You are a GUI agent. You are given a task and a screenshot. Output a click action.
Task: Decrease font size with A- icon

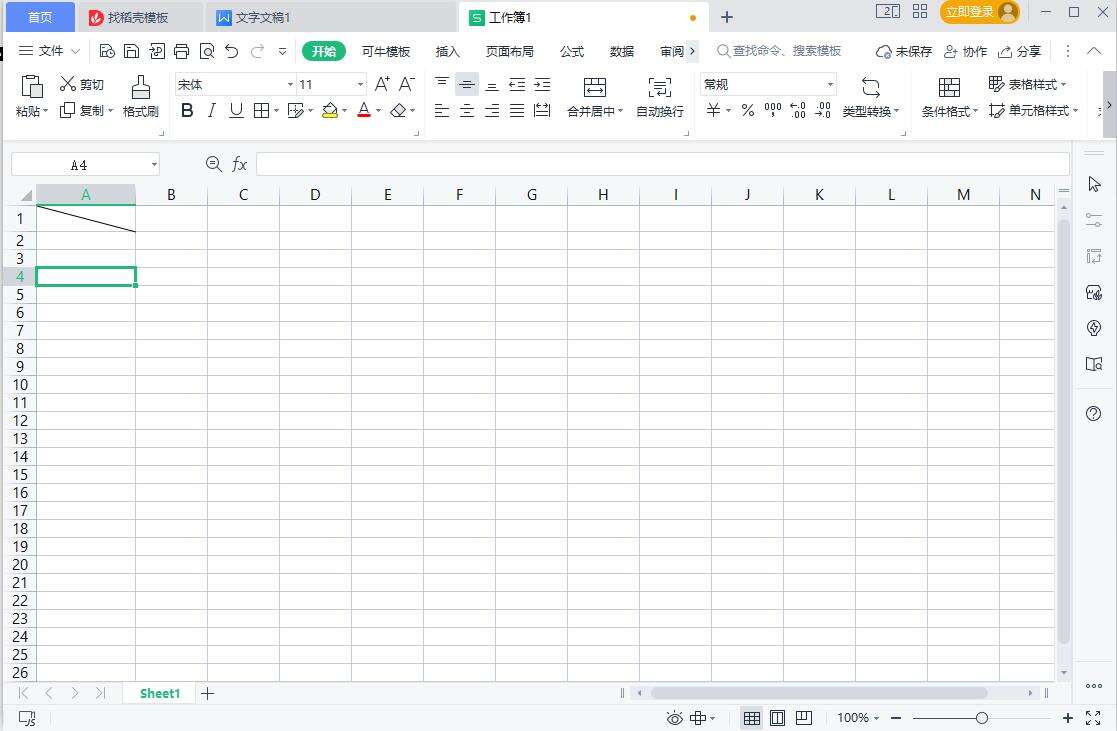point(407,84)
